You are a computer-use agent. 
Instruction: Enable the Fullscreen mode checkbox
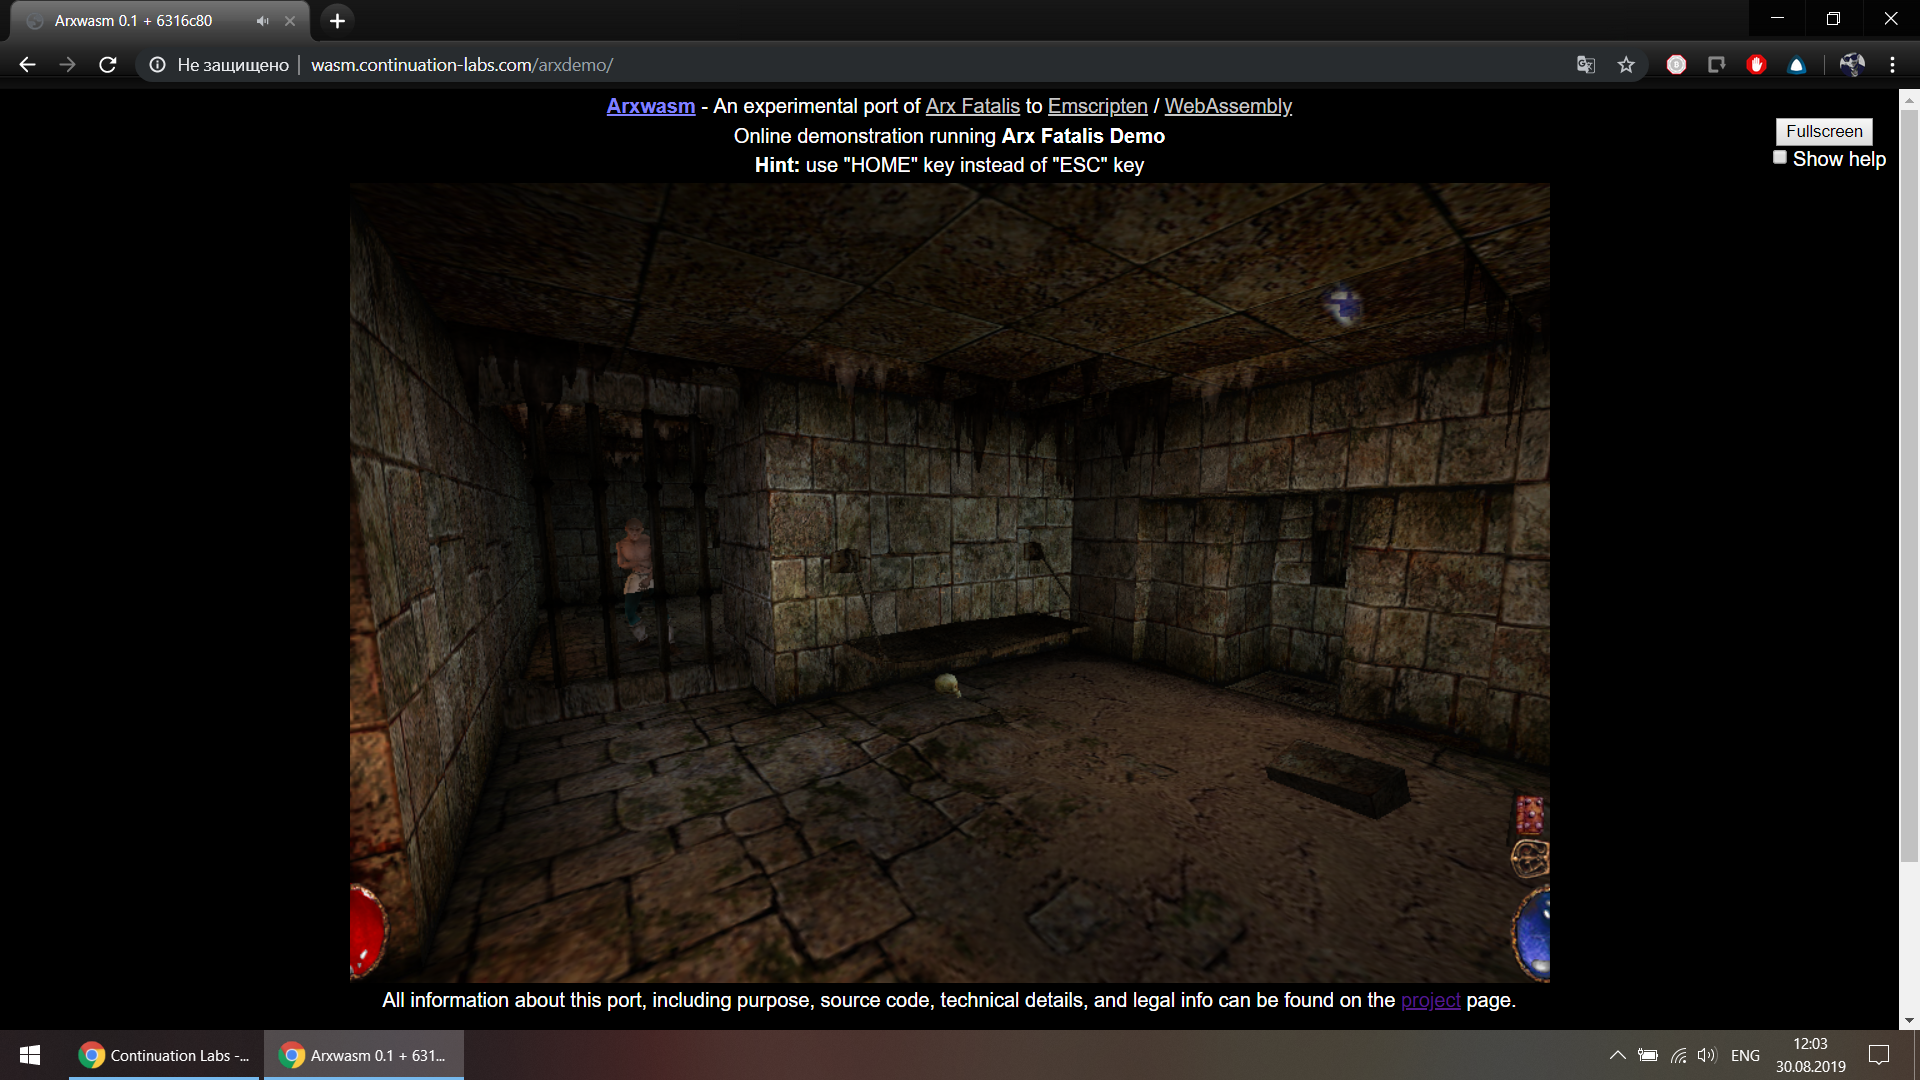pos(1824,131)
